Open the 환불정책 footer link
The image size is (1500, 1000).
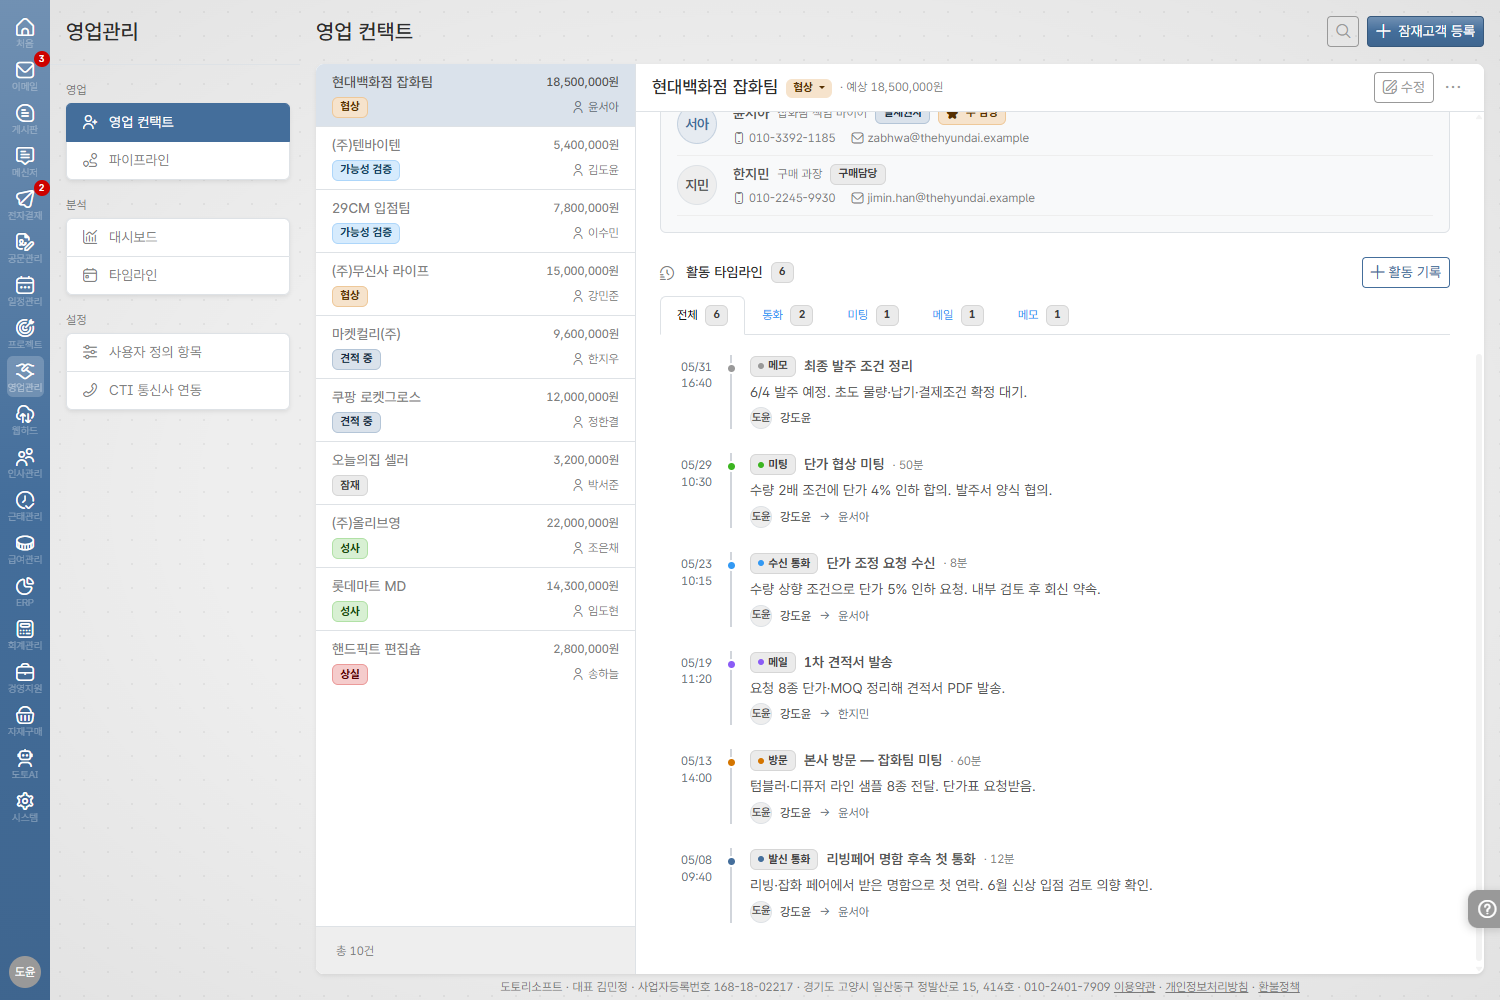click(1279, 987)
